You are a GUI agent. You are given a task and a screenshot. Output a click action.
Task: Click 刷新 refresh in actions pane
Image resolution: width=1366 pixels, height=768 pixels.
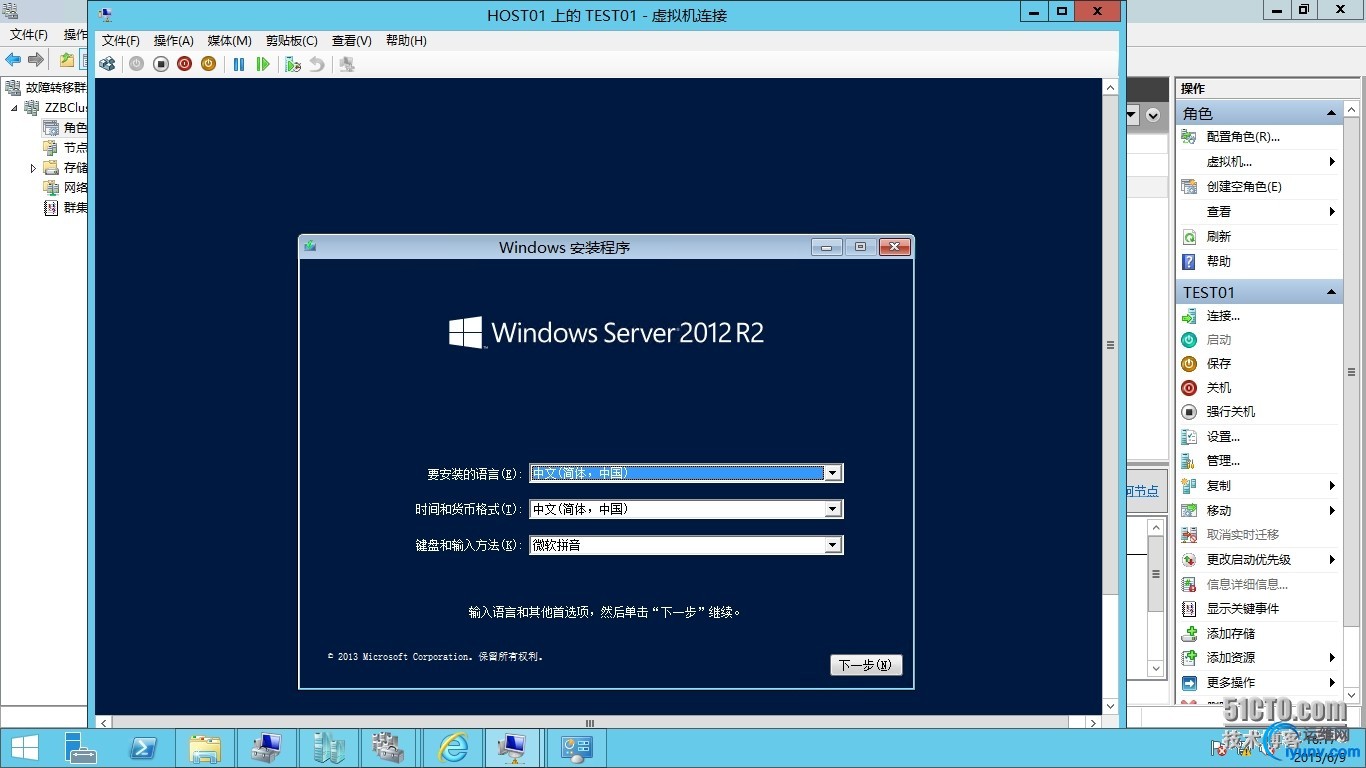point(1219,237)
